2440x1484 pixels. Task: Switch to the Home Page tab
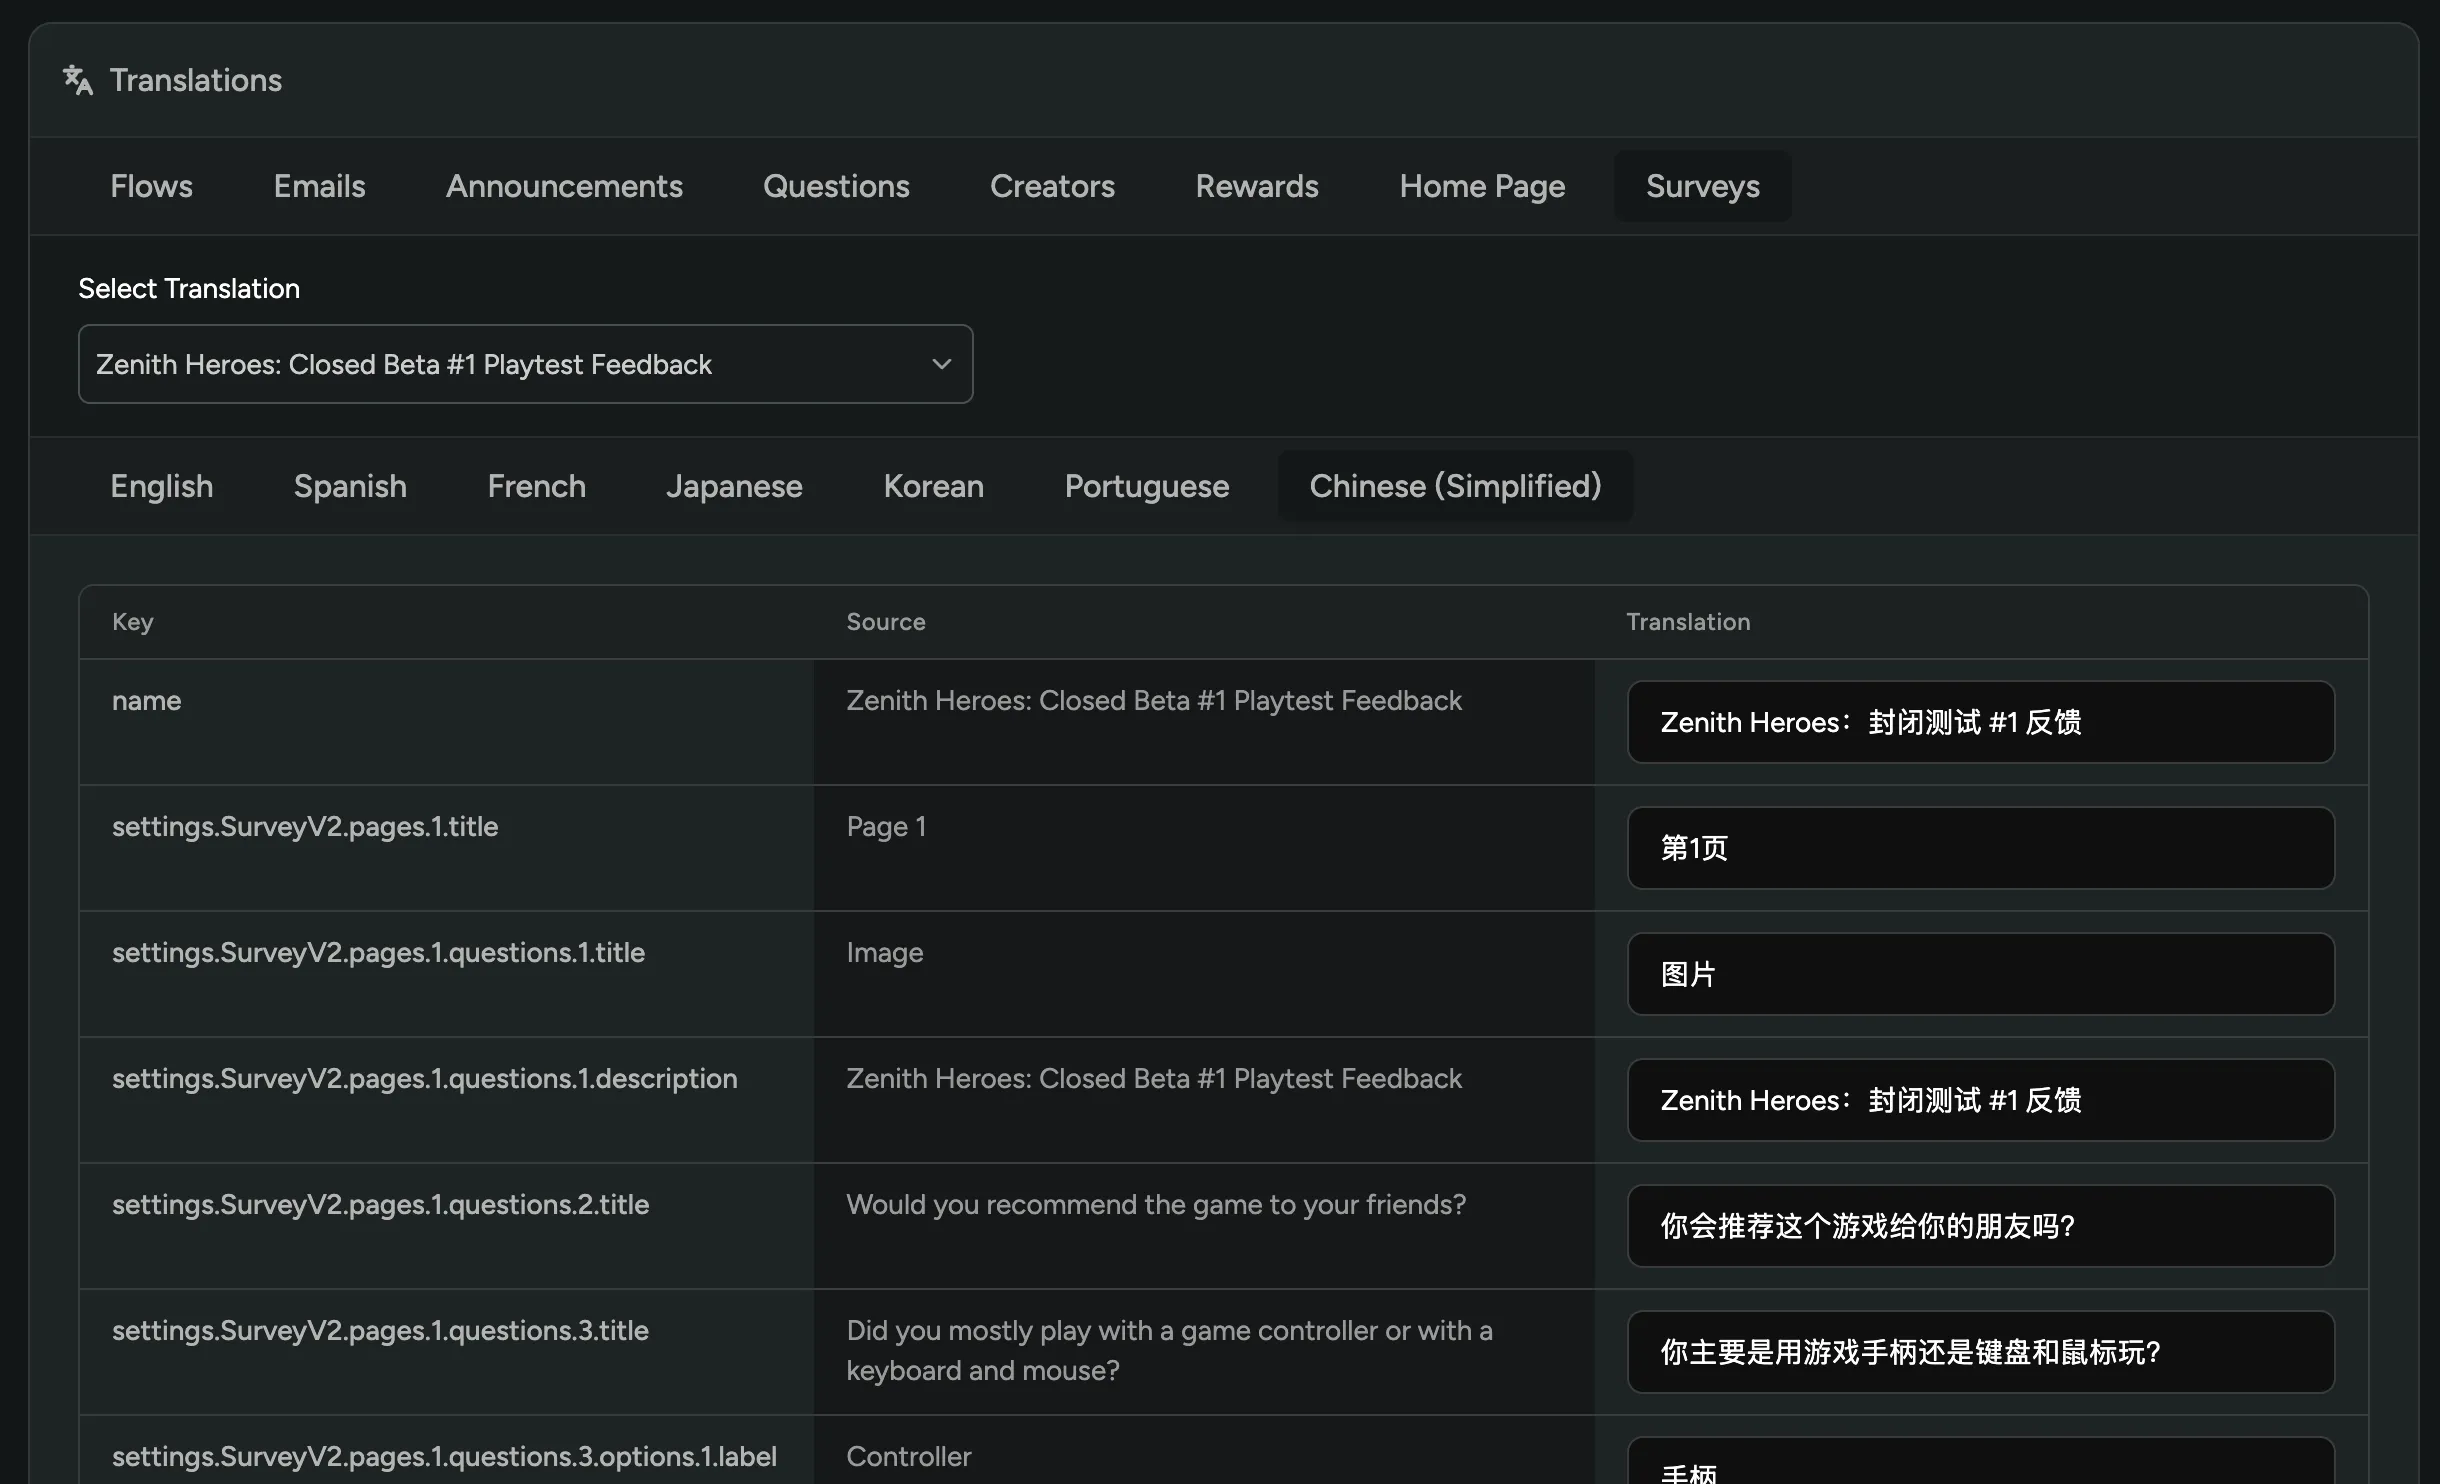(x=1482, y=186)
